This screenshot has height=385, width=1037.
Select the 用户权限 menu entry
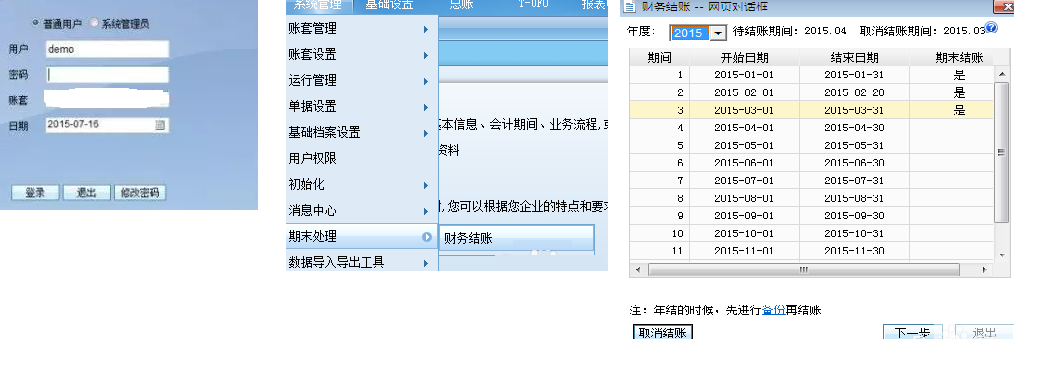pyautogui.click(x=362, y=159)
